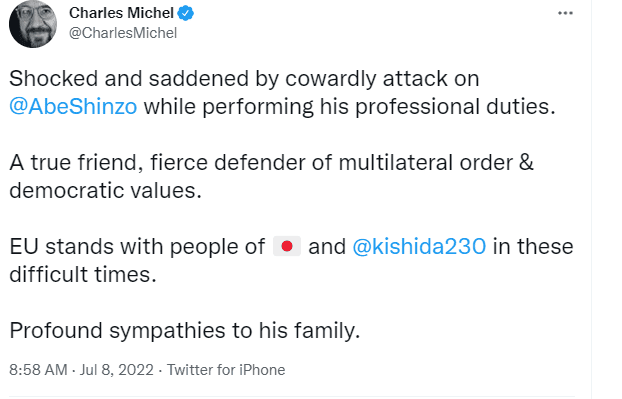Click the Jul 8, 2022 date
The image size is (622, 399).
[117, 370]
